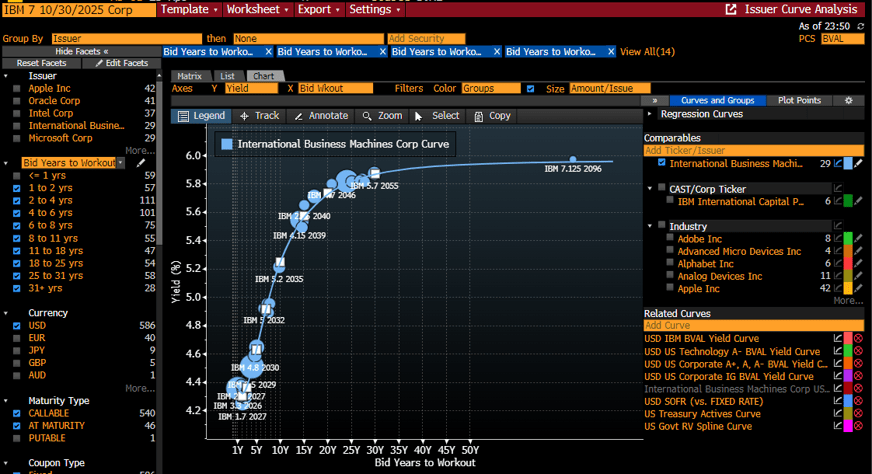Click blue color swatch for International Business Machines
The width and height of the screenshot is (872, 474).
click(x=848, y=164)
